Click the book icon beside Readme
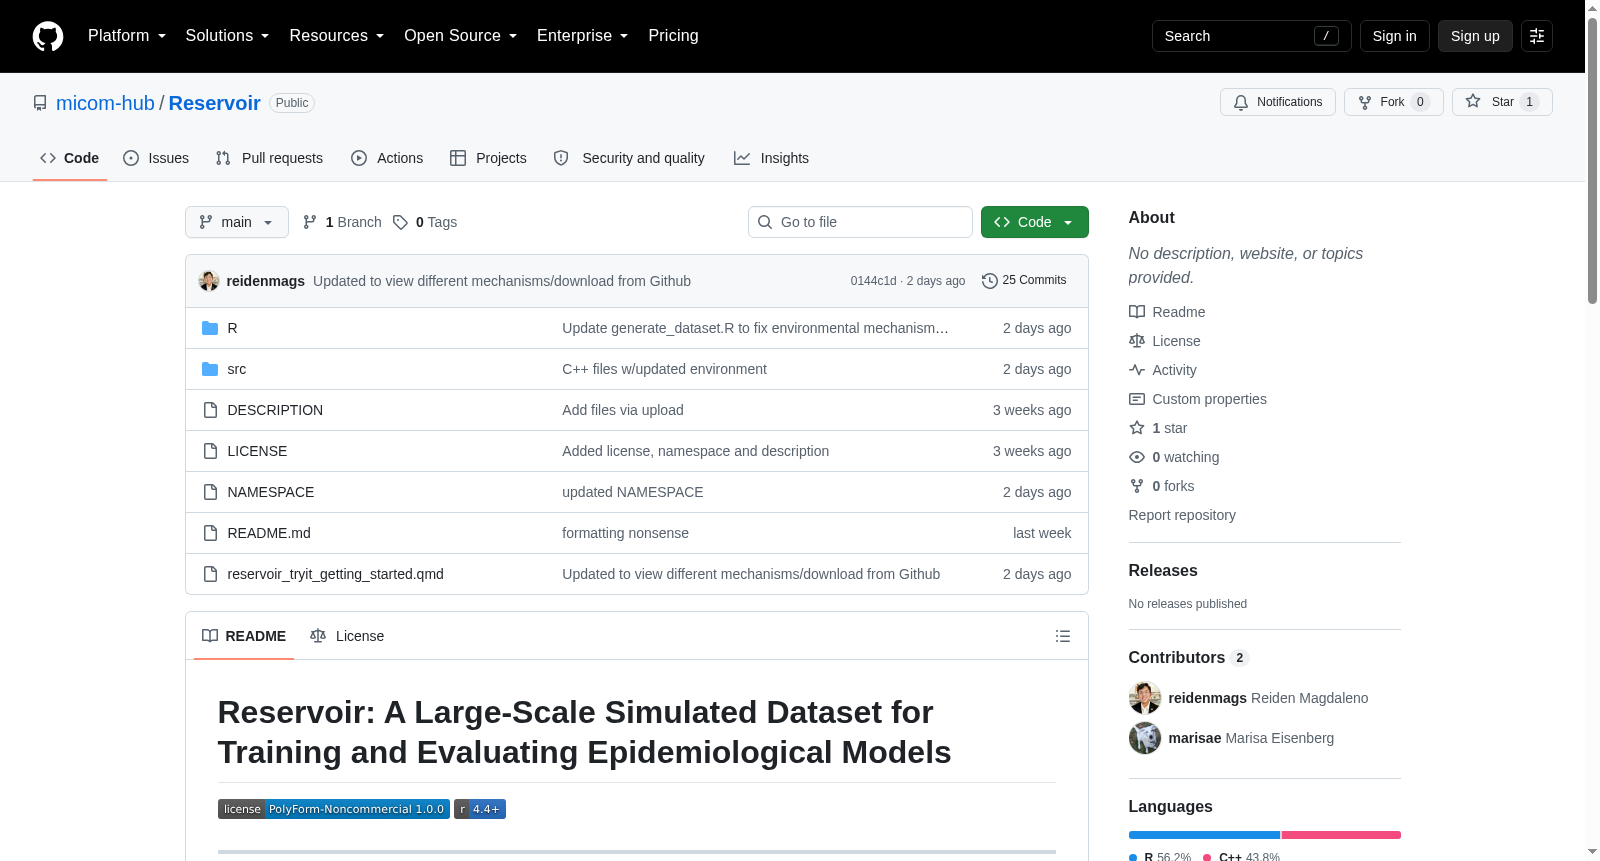 coord(1137,312)
